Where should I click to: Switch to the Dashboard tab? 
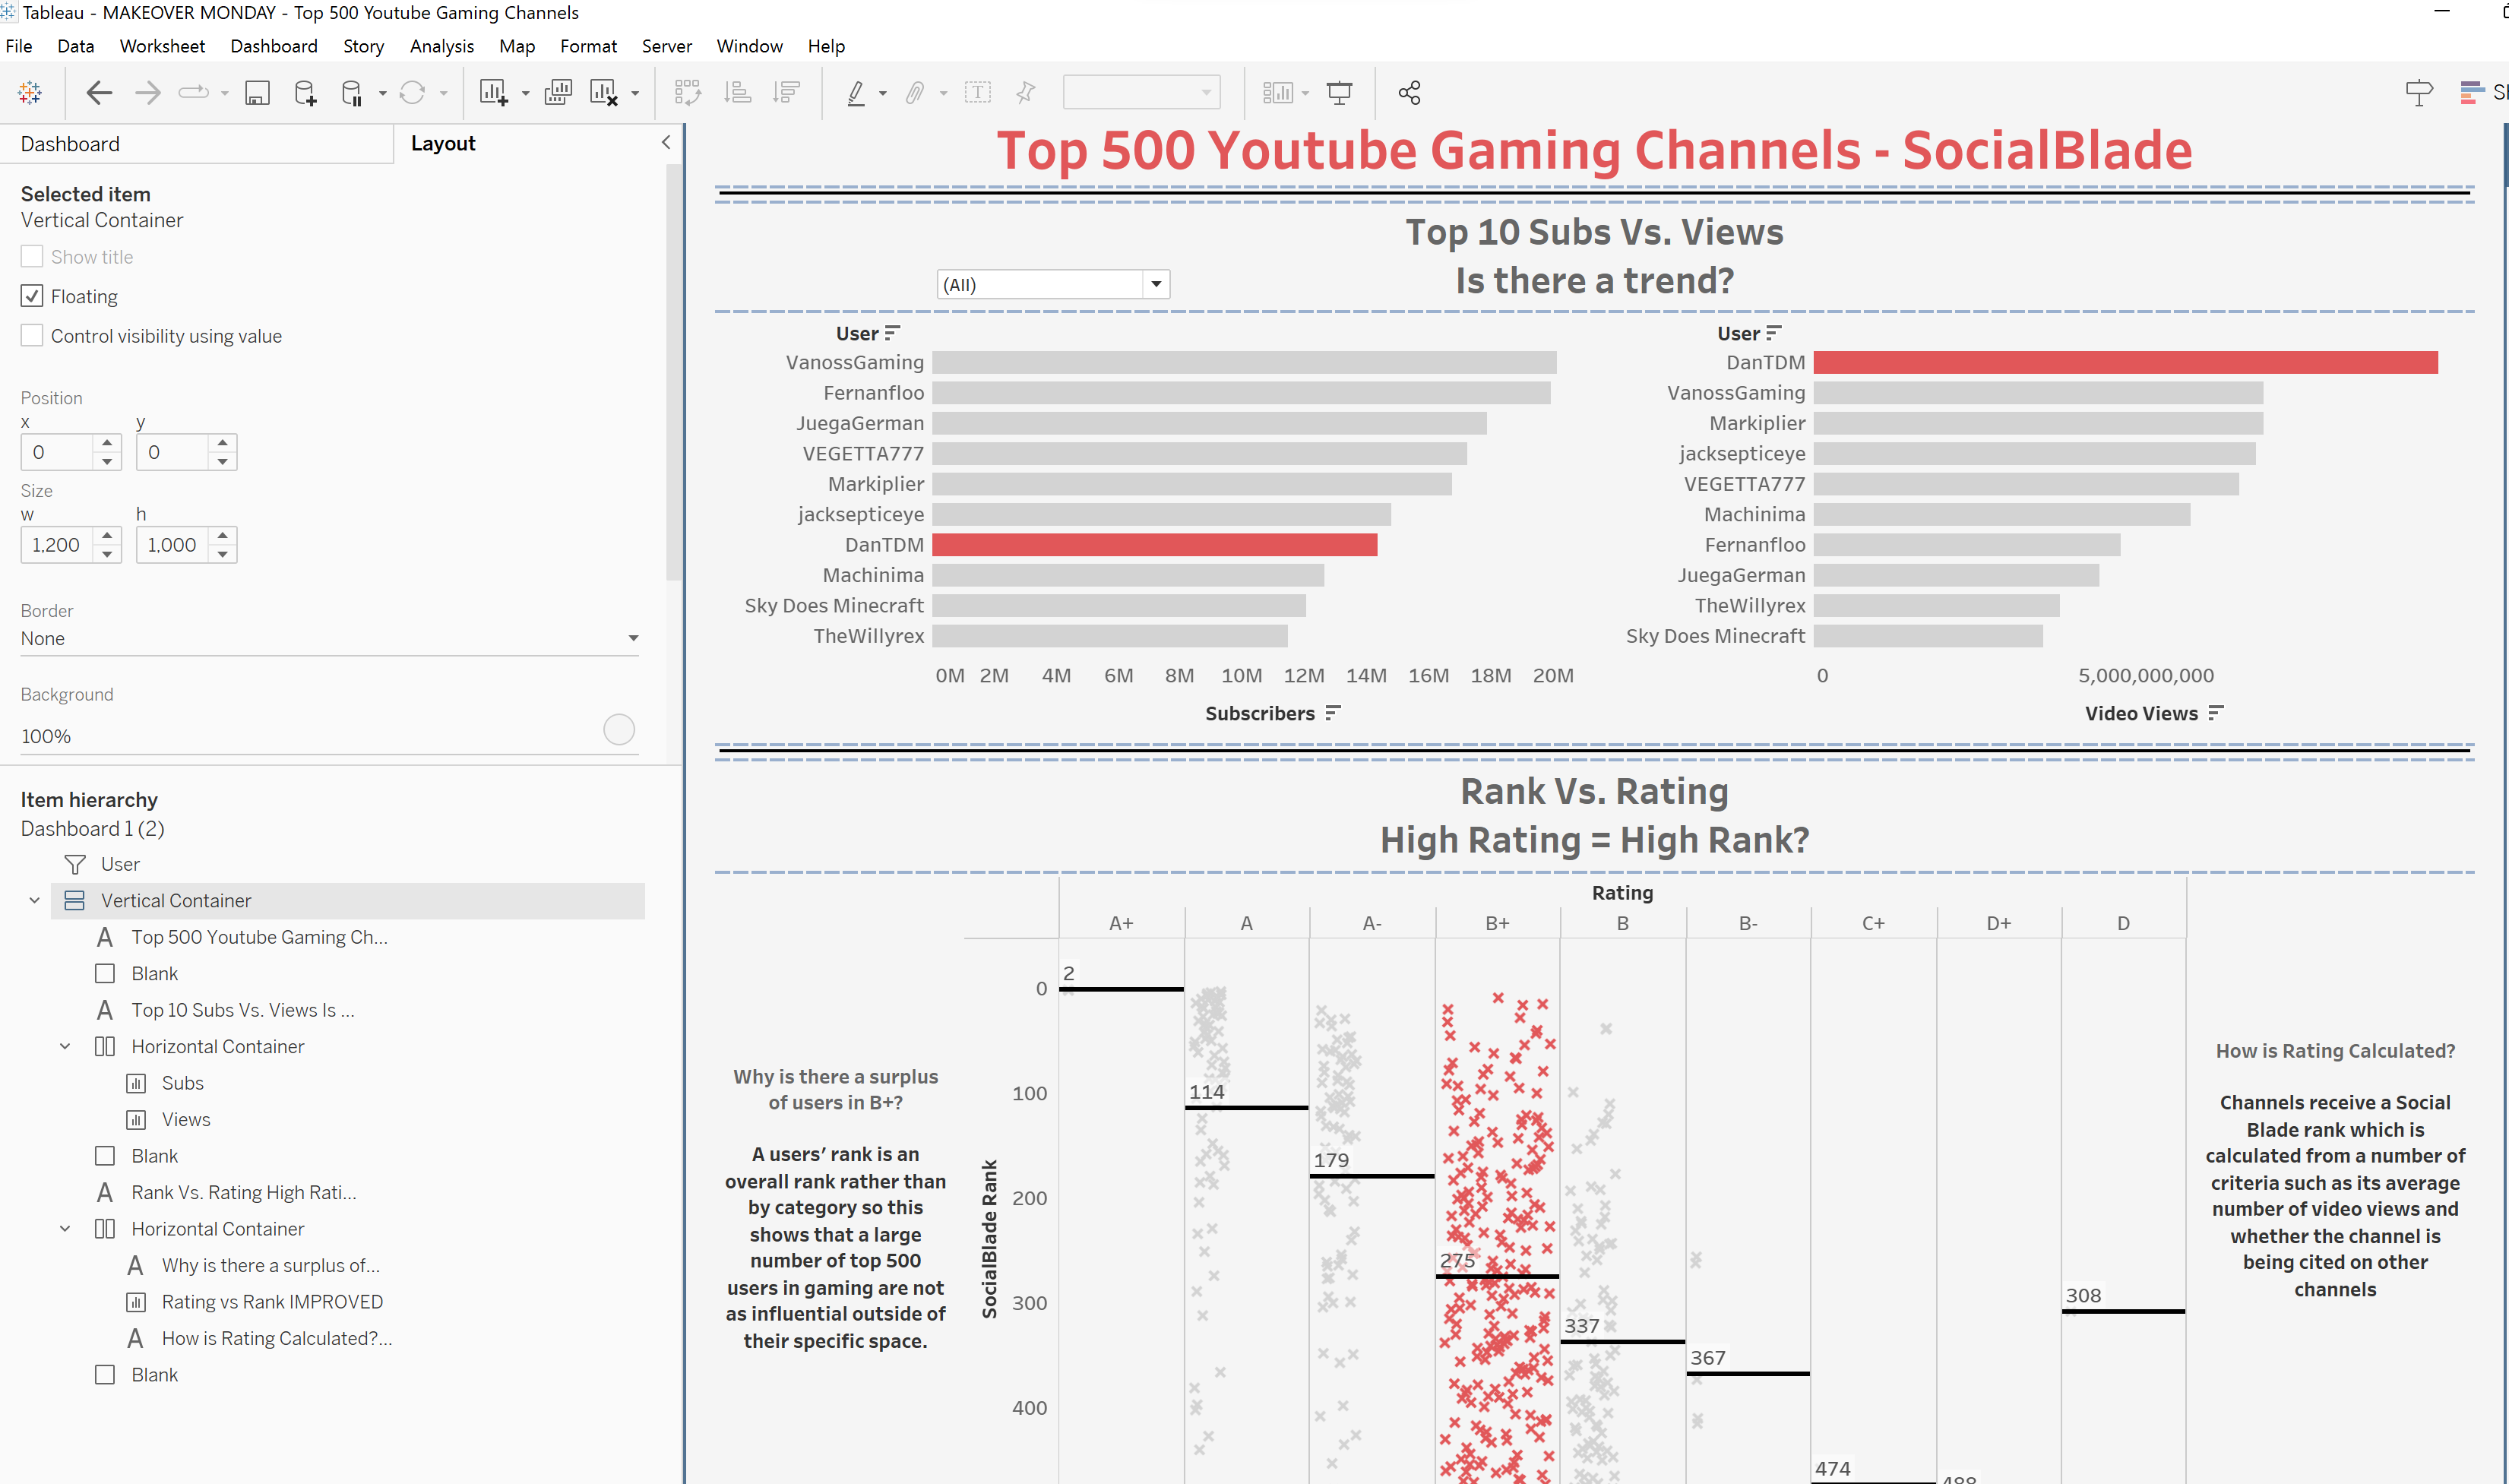pyautogui.click(x=70, y=144)
